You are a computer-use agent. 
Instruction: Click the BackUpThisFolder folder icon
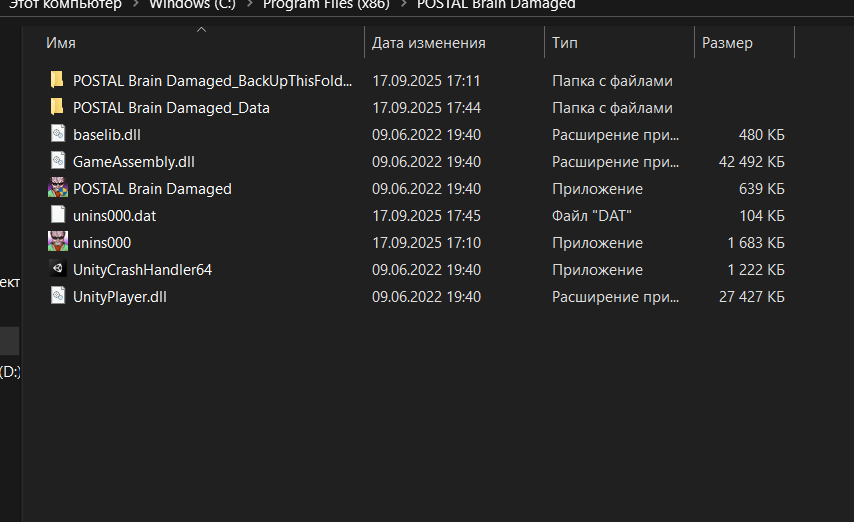57,80
